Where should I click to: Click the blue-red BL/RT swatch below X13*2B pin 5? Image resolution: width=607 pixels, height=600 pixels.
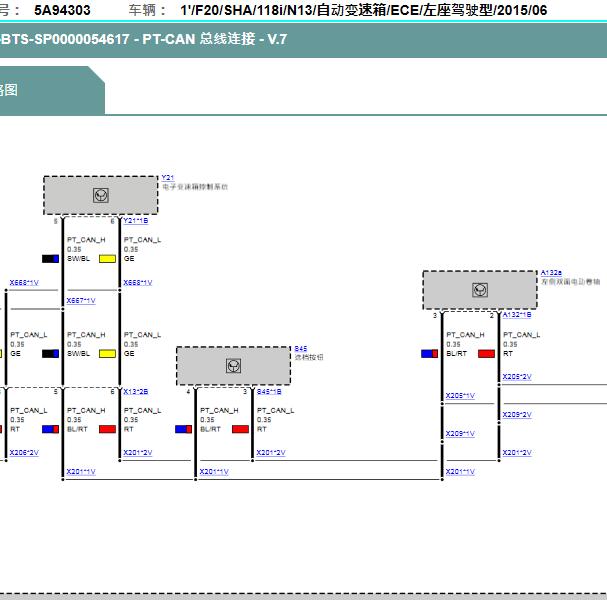pos(50,429)
